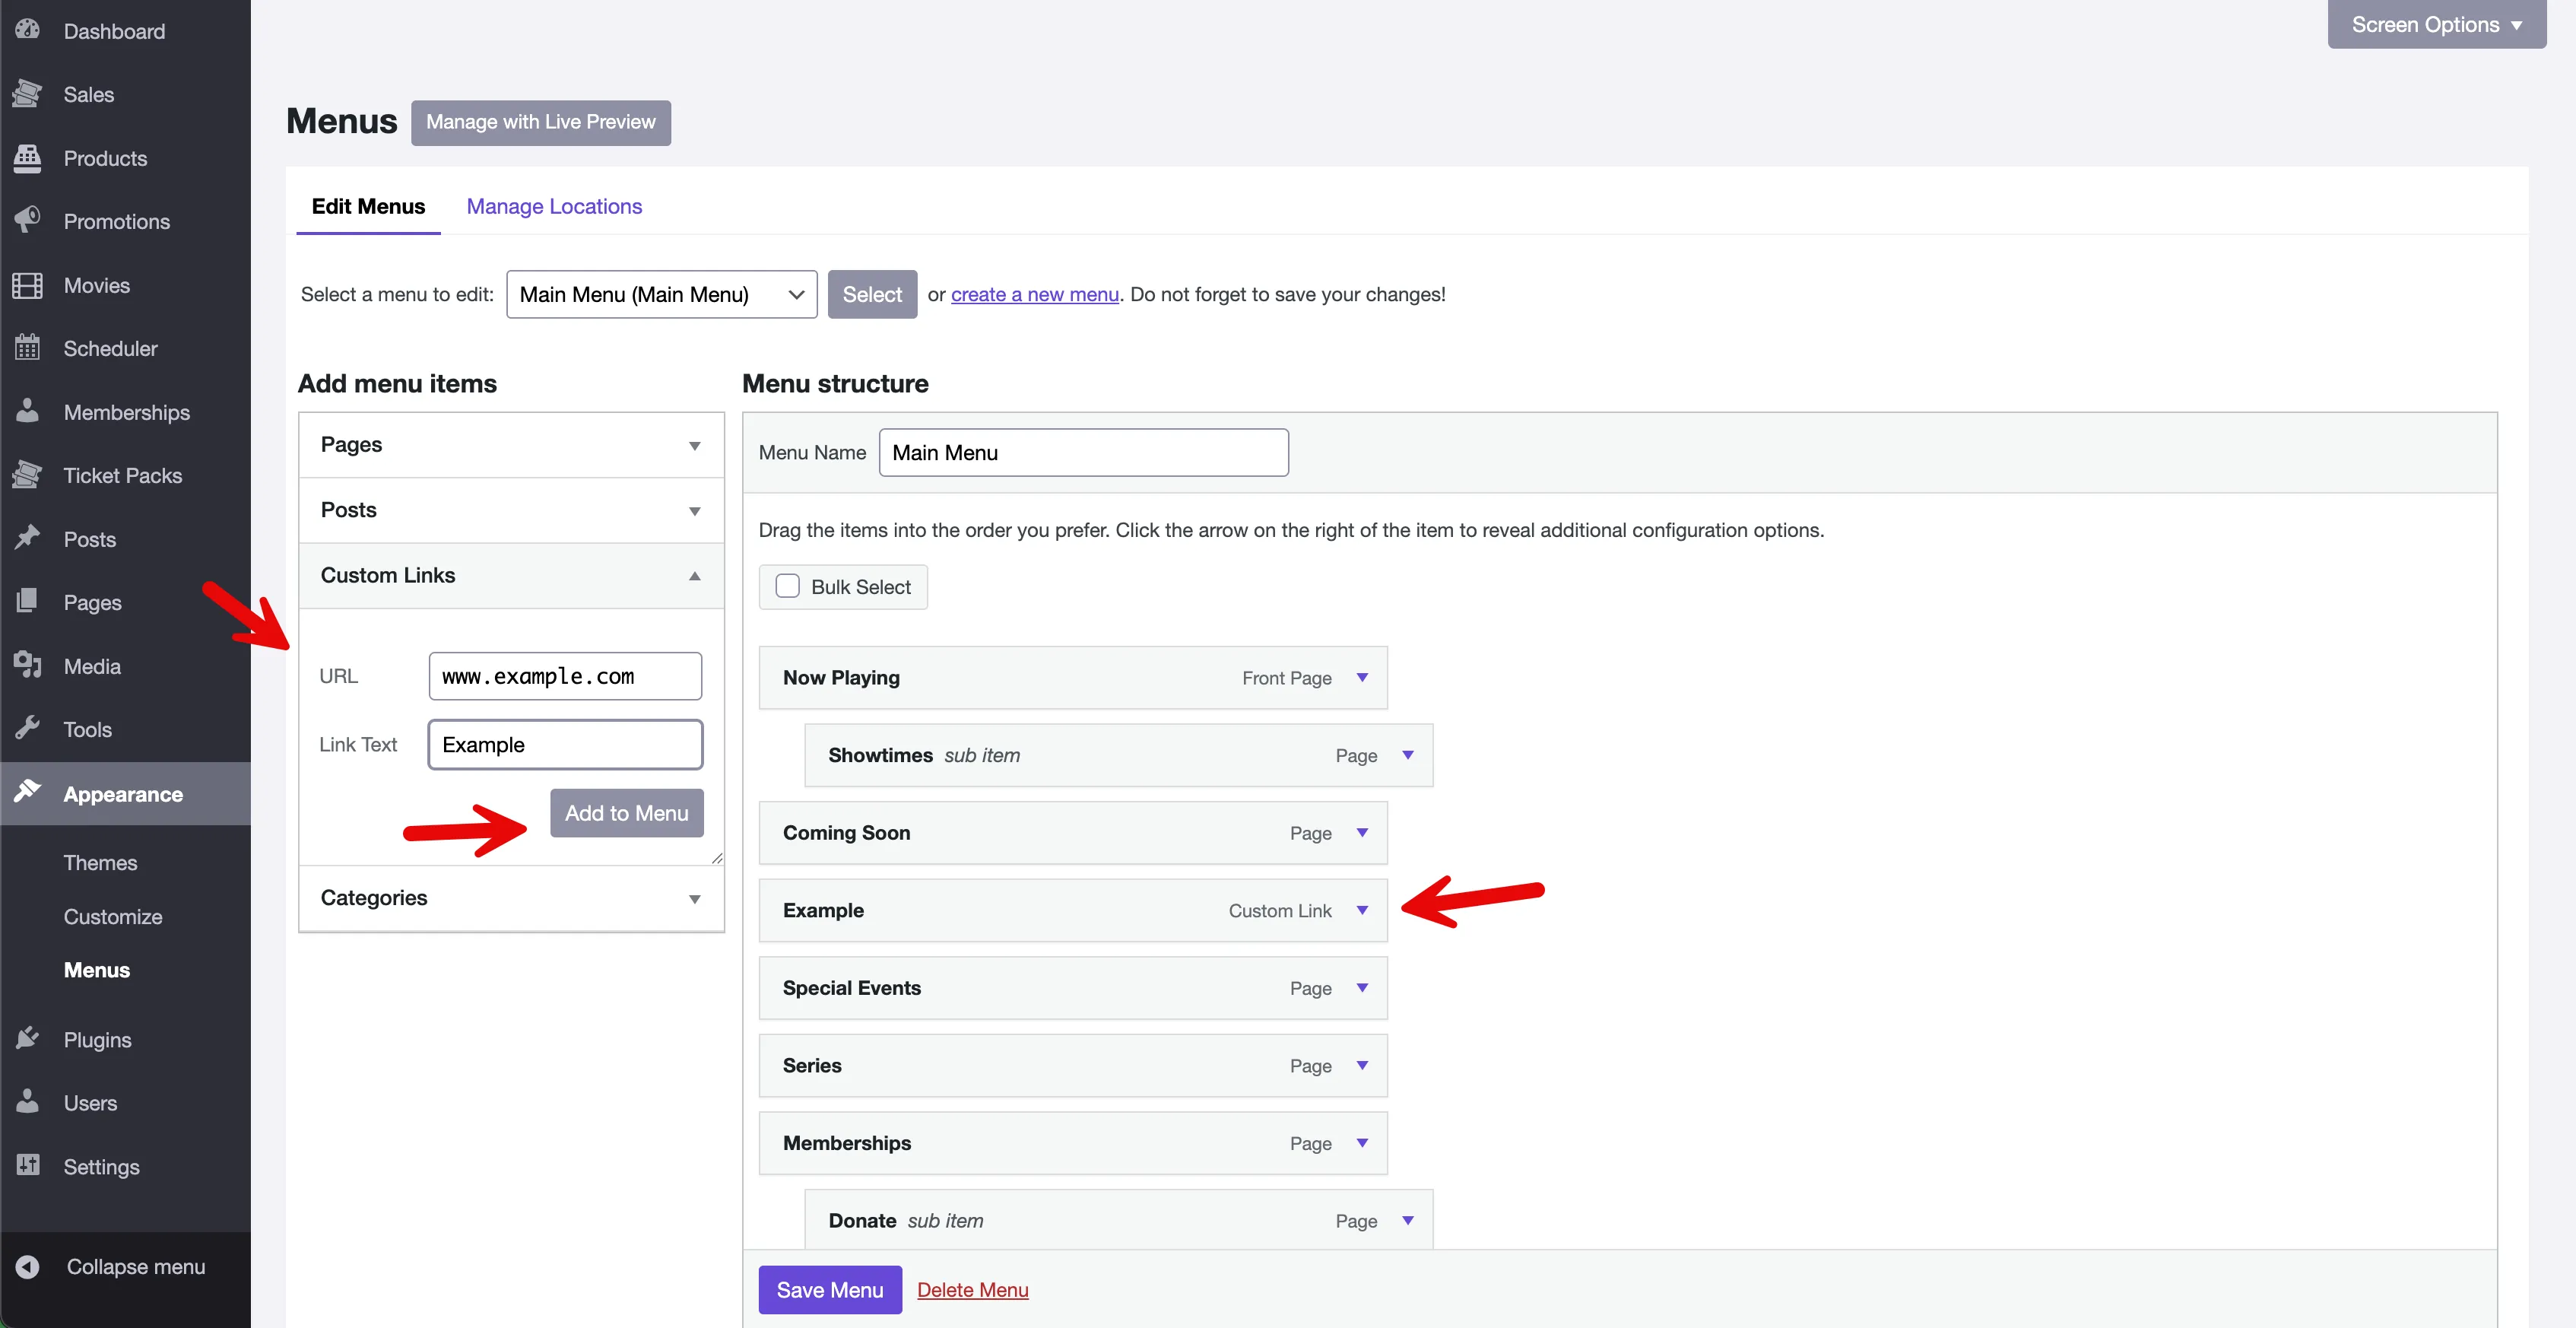Click the Delete Menu link

coord(972,1290)
